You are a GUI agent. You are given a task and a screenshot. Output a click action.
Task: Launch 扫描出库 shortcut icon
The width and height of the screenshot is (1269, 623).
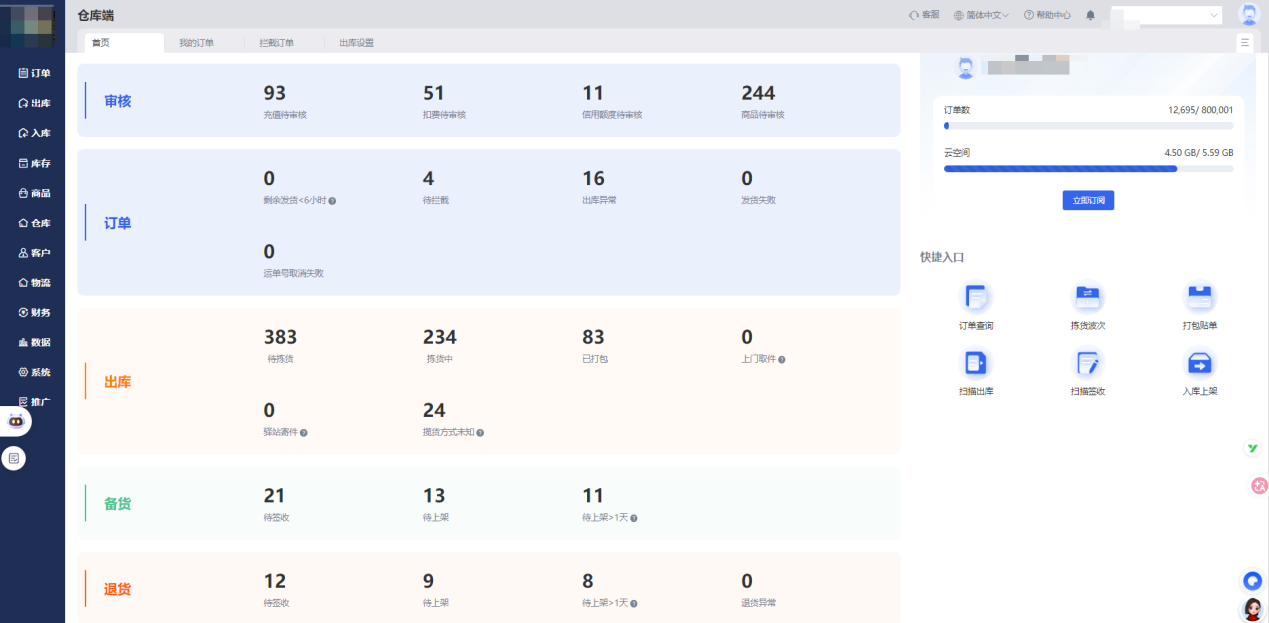coord(976,363)
